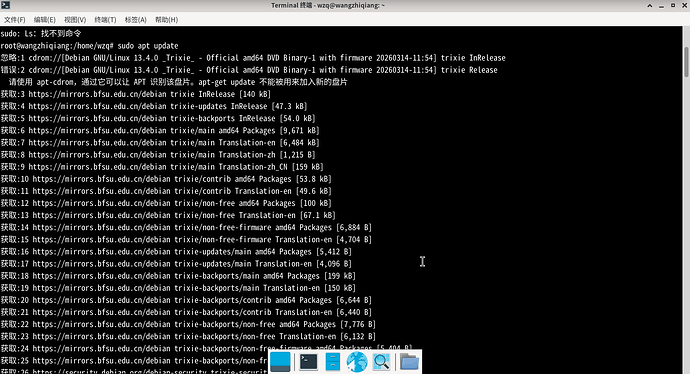The image size is (690, 374).
Task: Open the File Manager cabinet icon in dock
Action: click(x=333, y=362)
